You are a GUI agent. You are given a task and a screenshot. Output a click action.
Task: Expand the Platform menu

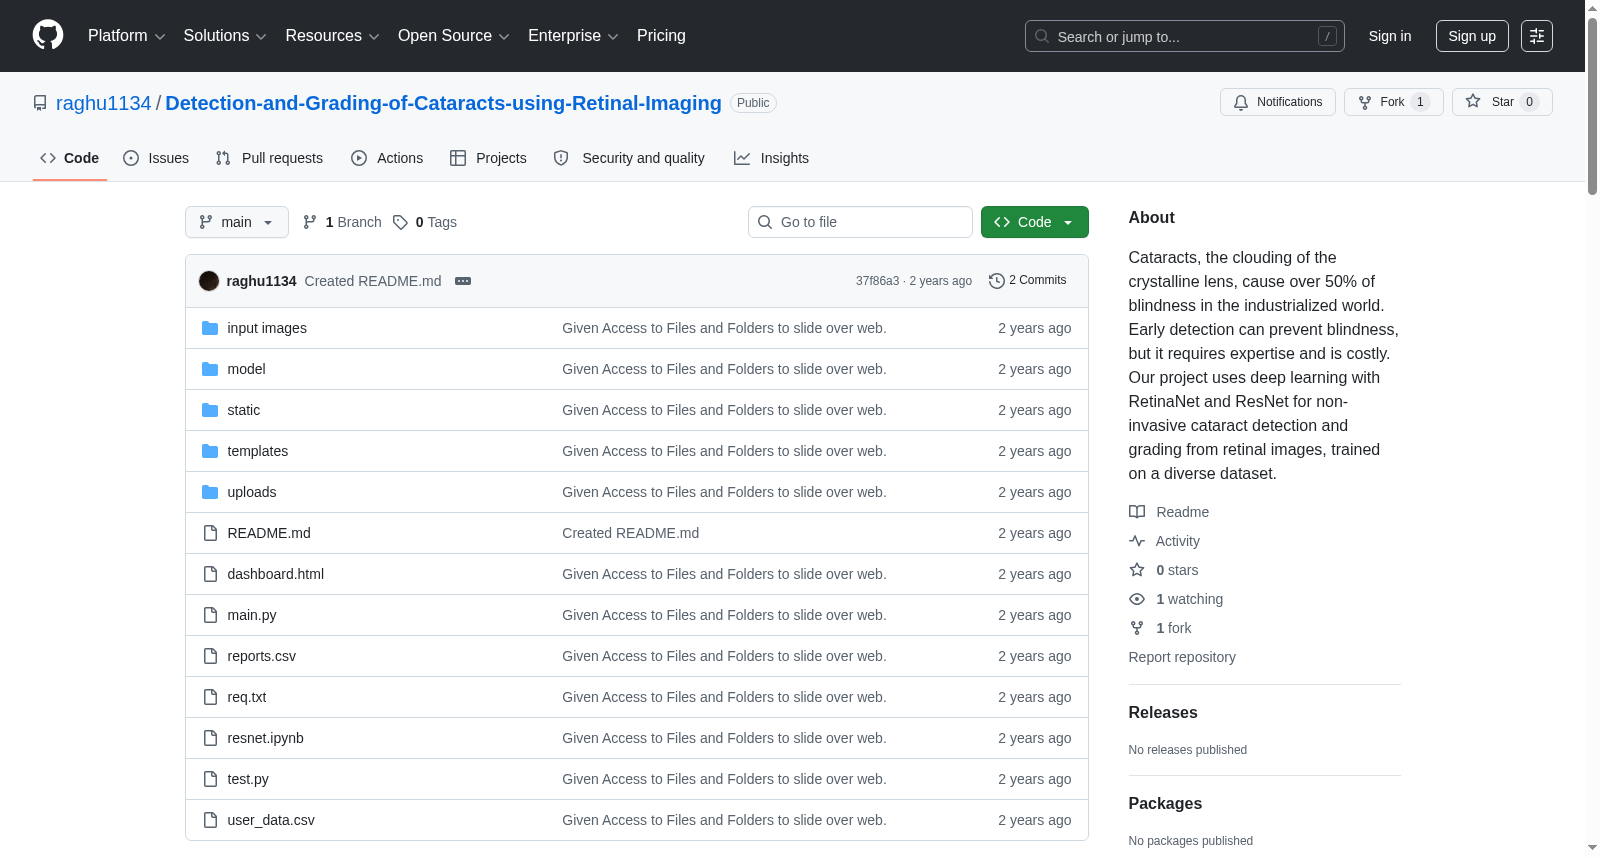pyautogui.click(x=126, y=36)
